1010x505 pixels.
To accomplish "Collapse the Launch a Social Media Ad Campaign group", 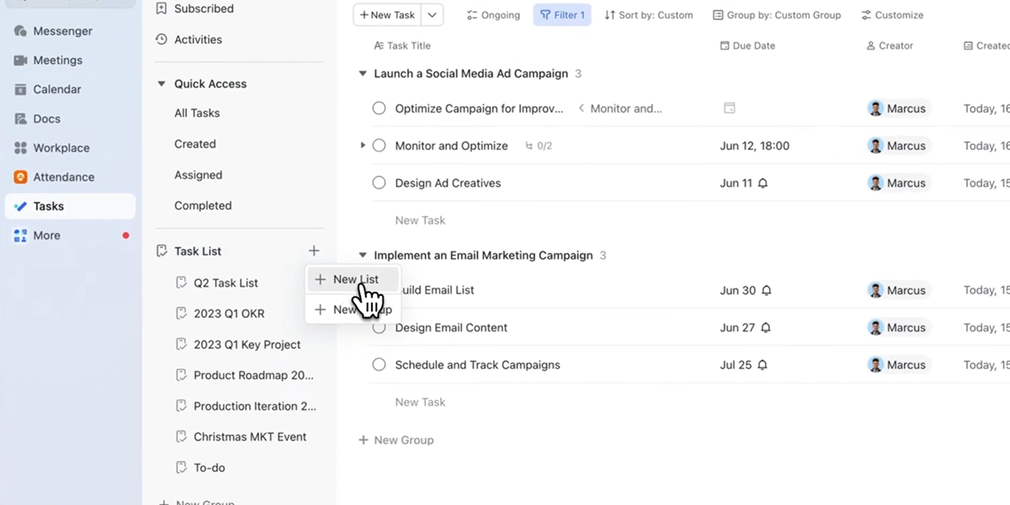I will point(363,74).
